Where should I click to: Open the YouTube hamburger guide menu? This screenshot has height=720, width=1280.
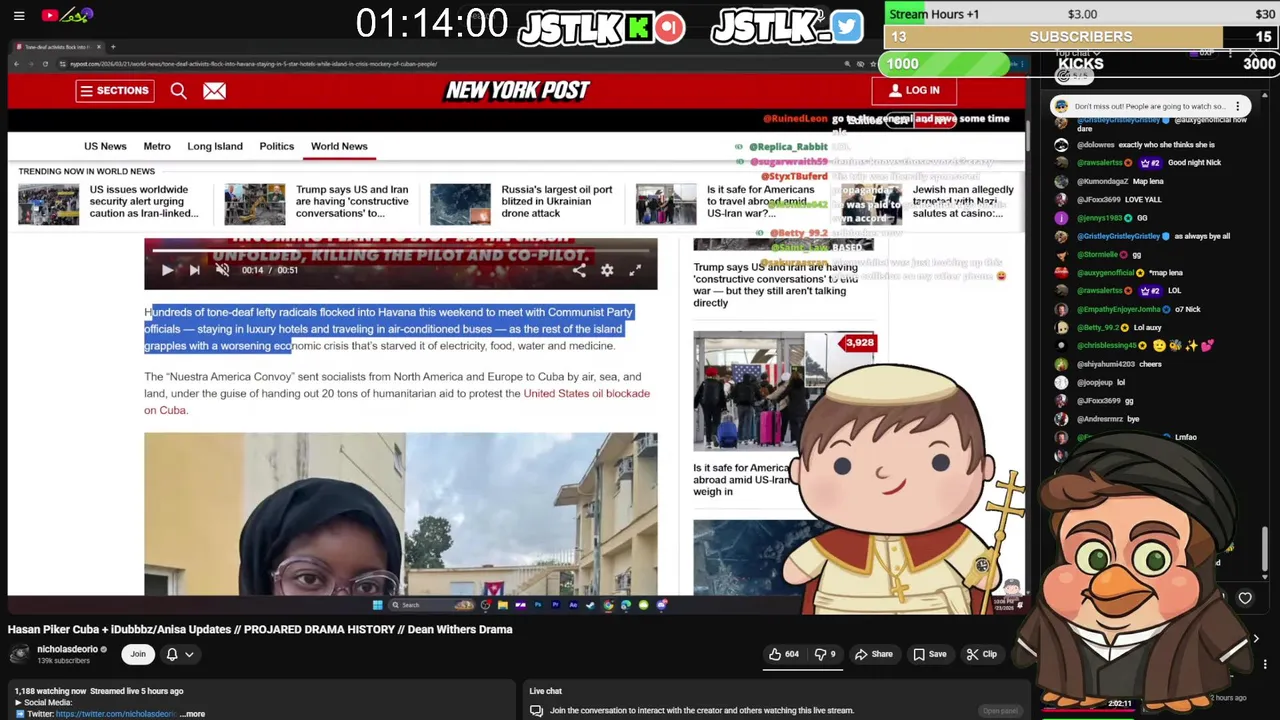pos(19,15)
